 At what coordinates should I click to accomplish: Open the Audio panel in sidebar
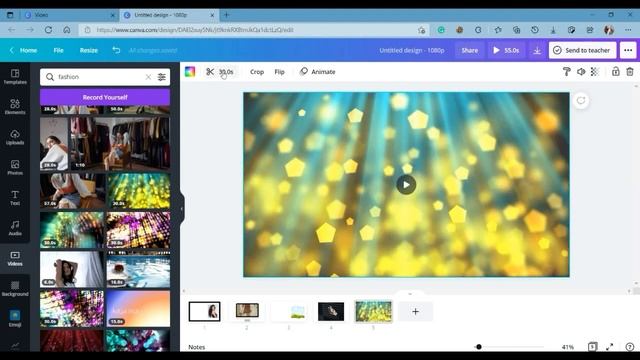pyautogui.click(x=15, y=228)
